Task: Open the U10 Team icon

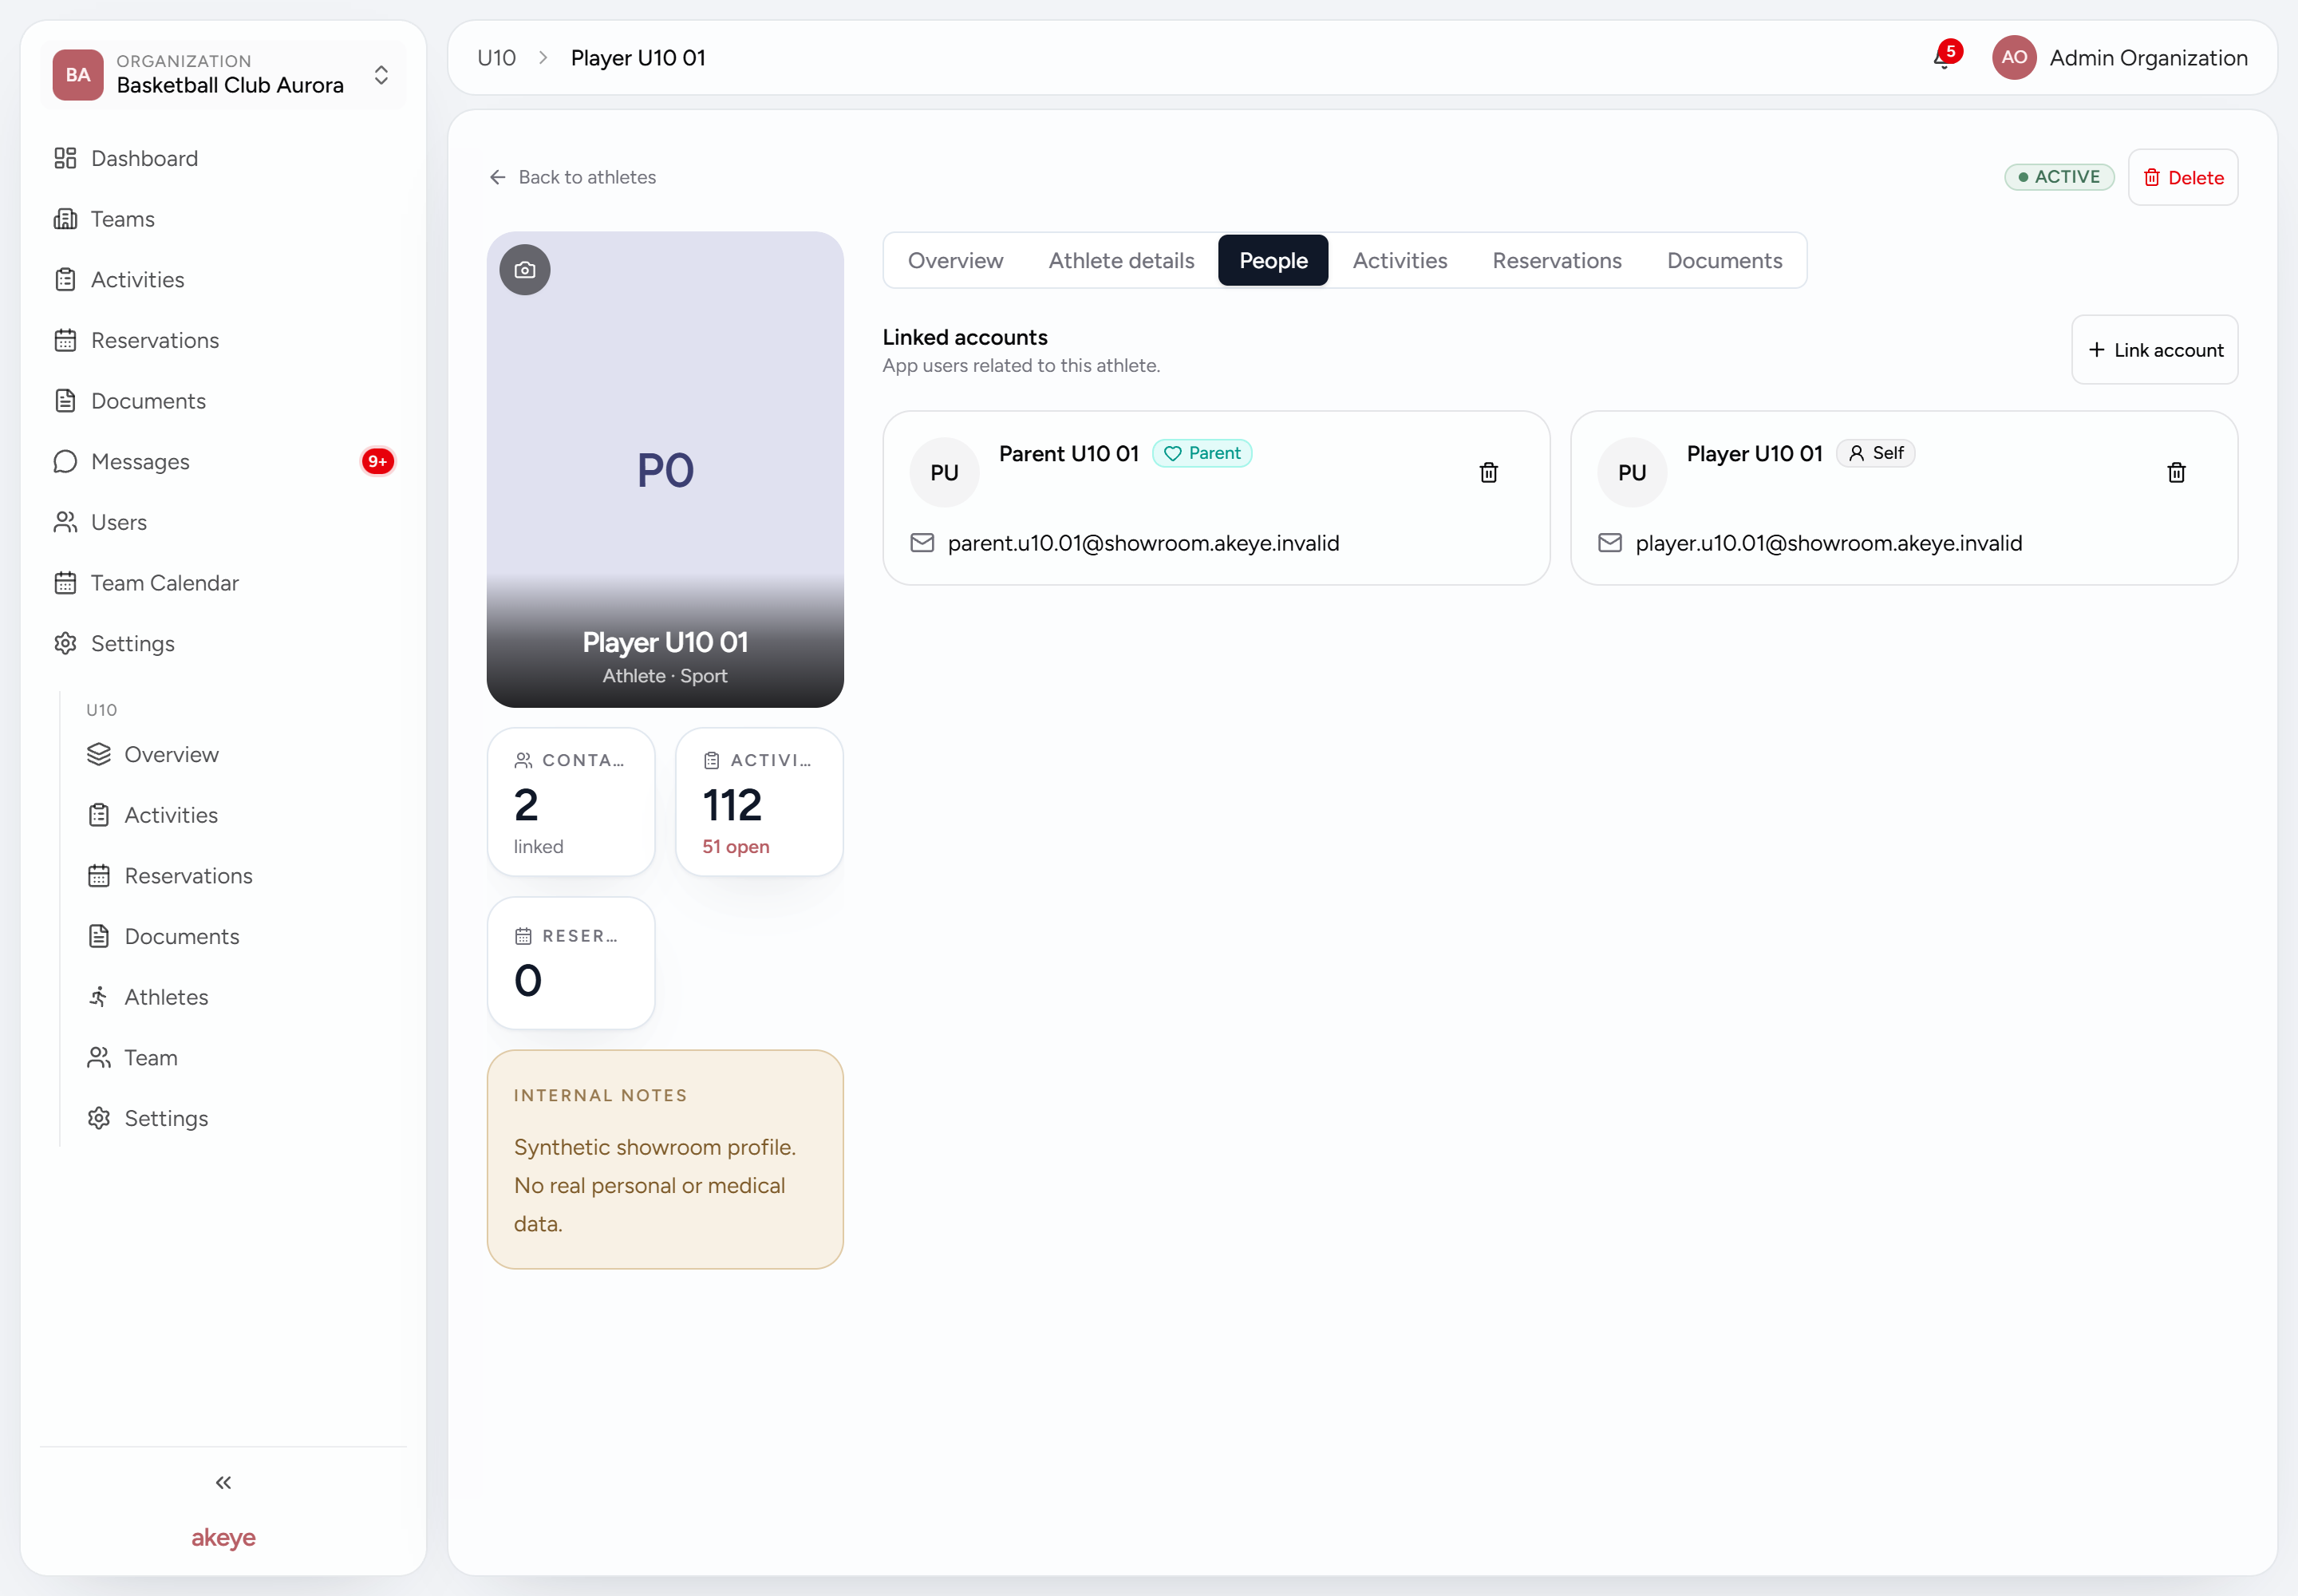Action: (x=98, y=1057)
